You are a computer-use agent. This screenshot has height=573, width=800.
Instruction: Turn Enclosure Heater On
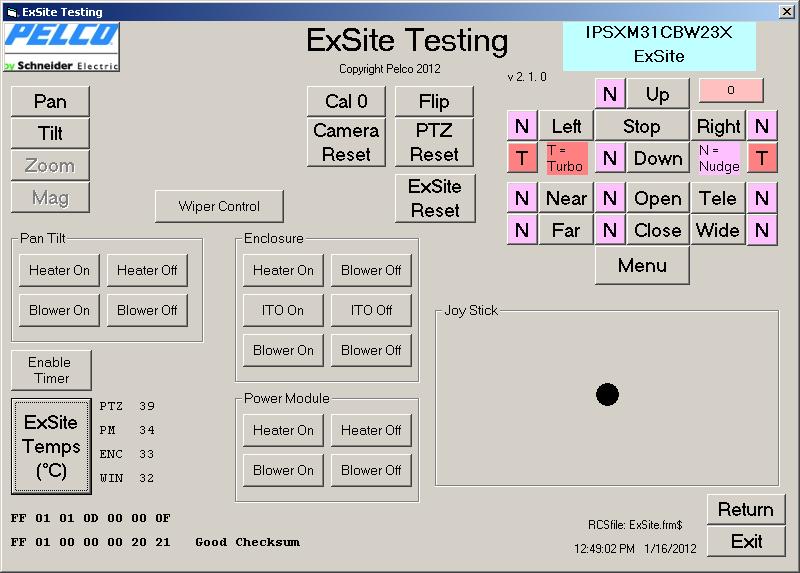click(283, 270)
